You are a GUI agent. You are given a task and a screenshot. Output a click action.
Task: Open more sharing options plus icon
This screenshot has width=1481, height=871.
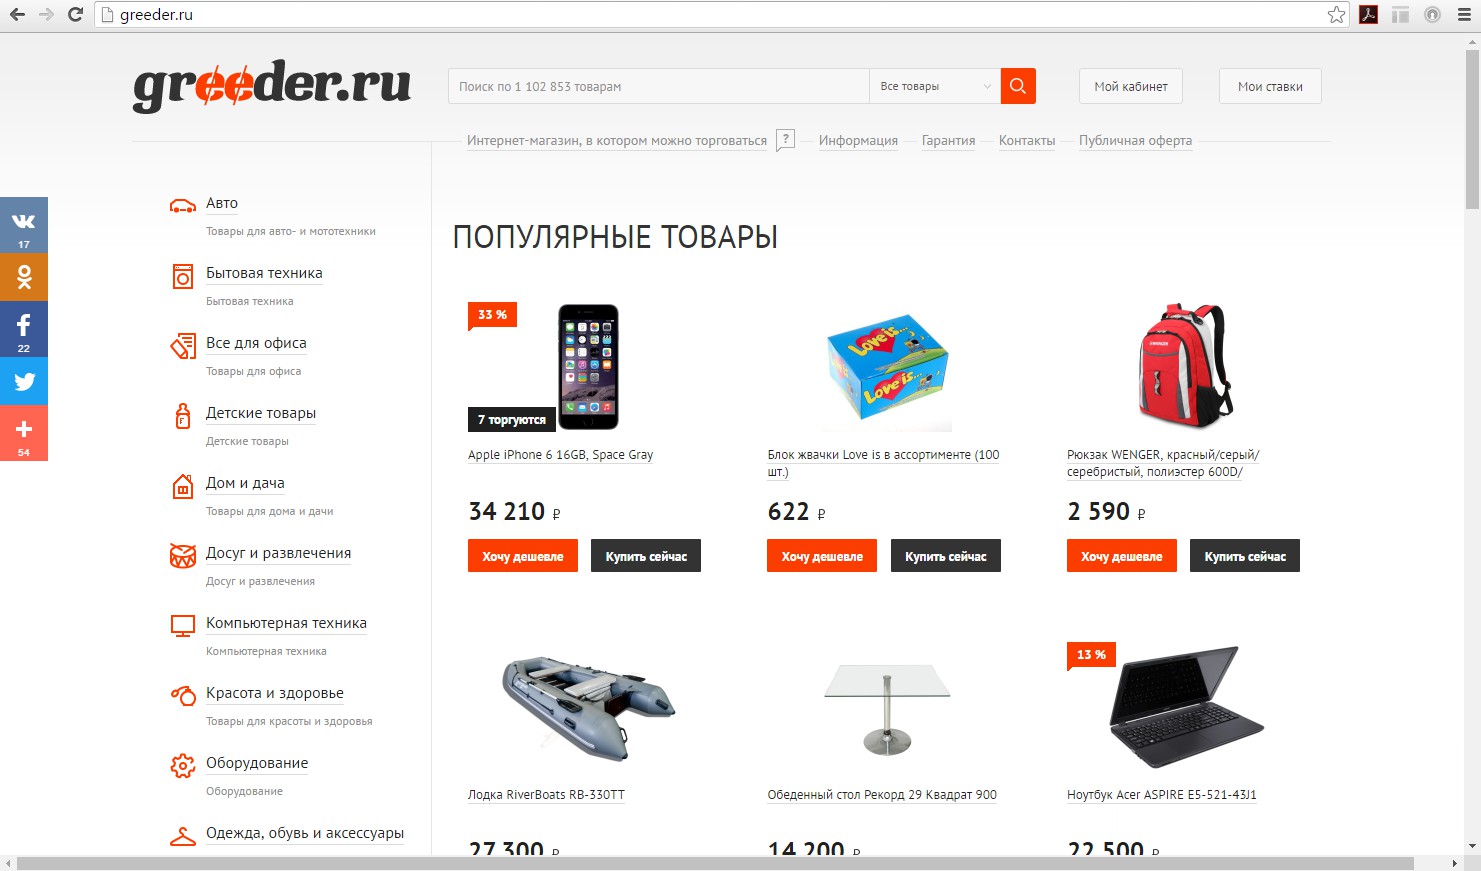pos(24,434)
